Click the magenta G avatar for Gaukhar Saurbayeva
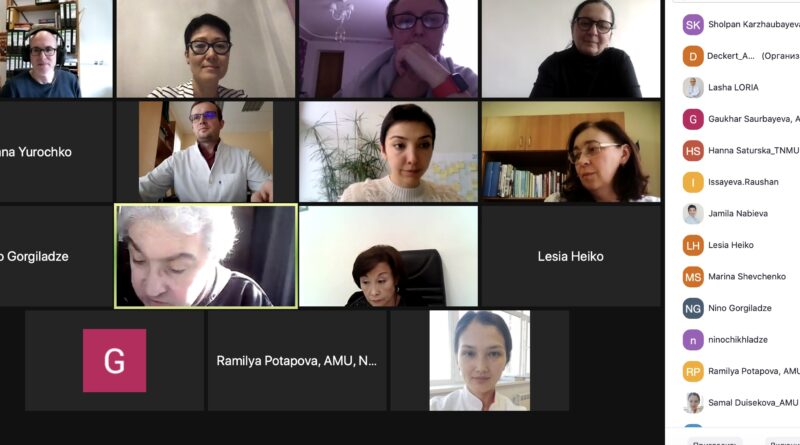 point(693,119)
